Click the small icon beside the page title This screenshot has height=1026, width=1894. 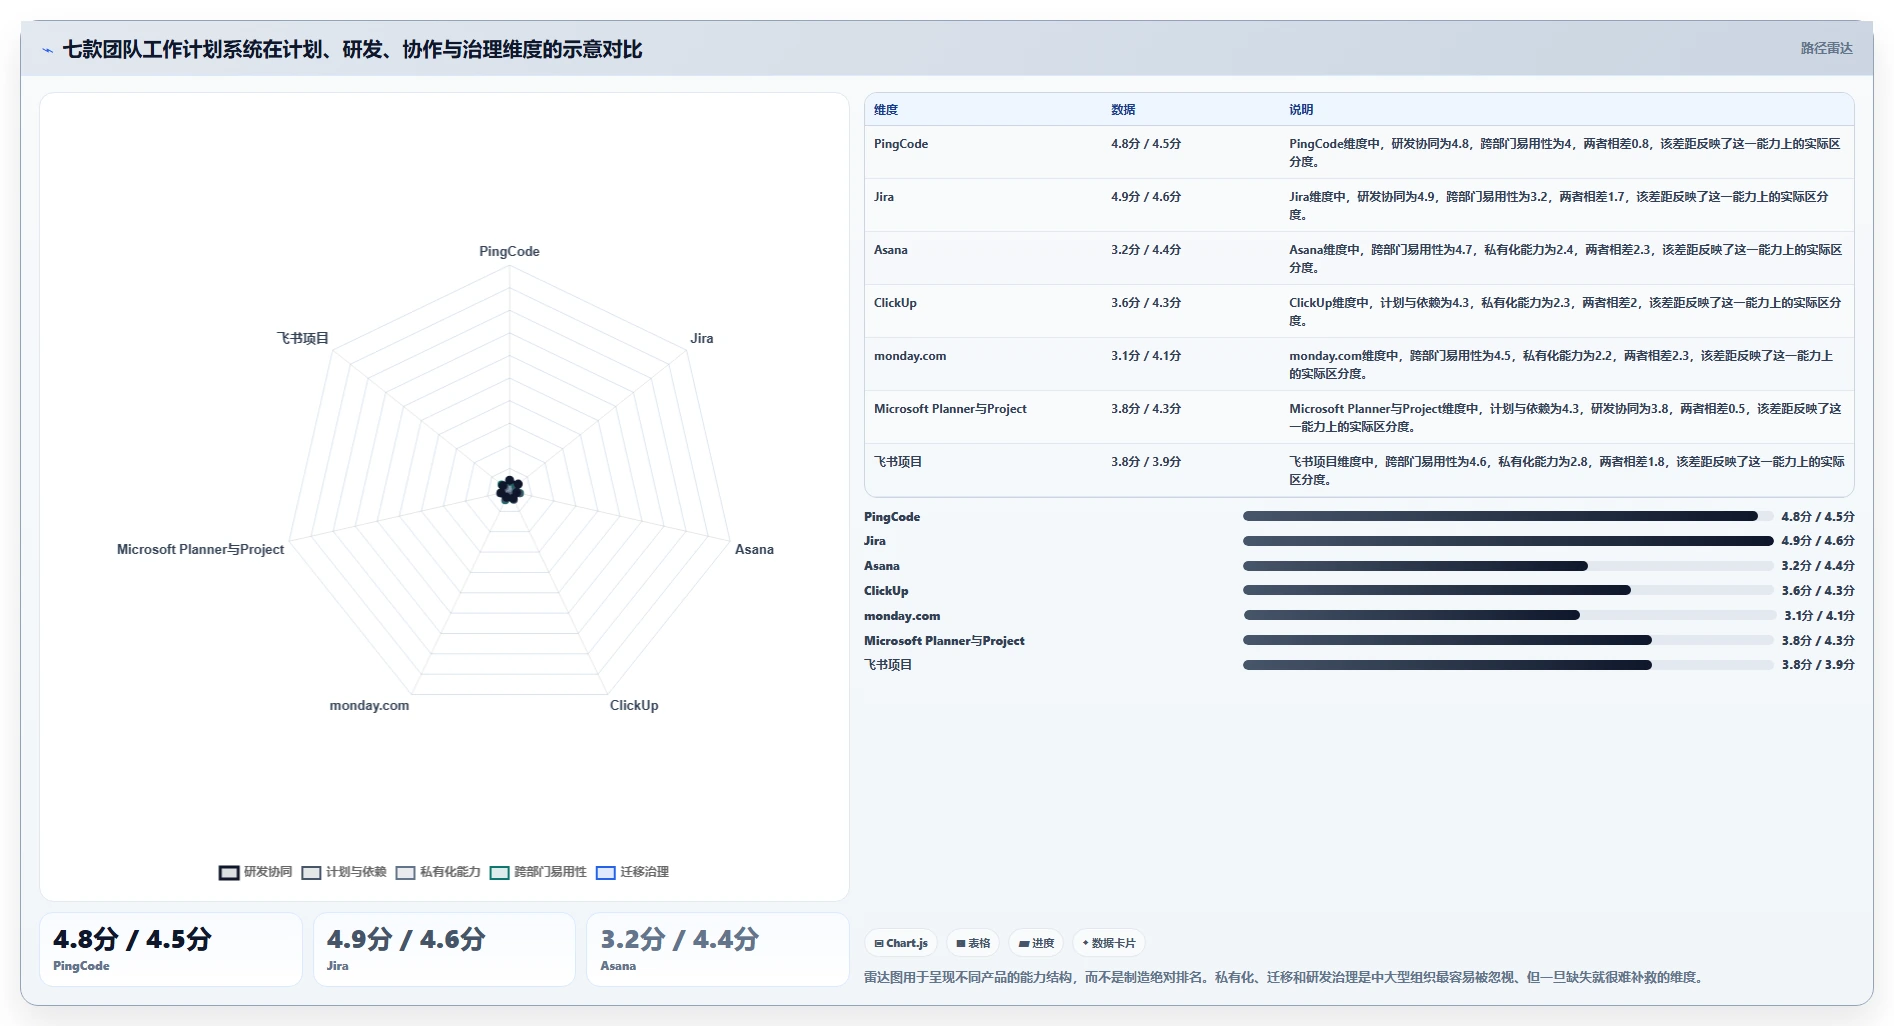coord(47,50)
